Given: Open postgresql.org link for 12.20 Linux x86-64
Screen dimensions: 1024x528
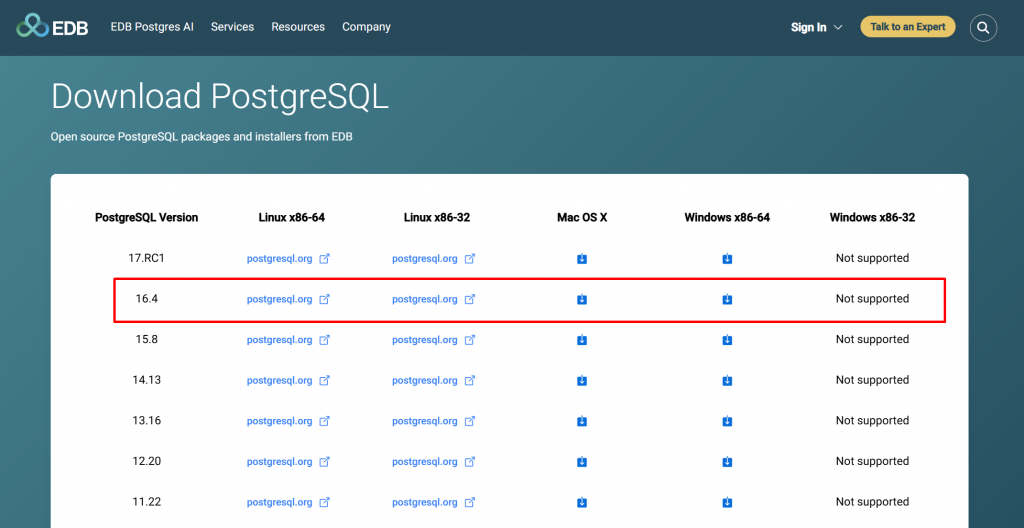Looking at the screenshot, I should click(x=280, y=462).
